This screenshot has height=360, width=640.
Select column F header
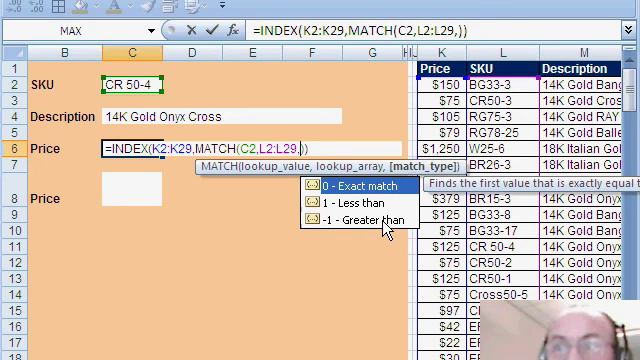(312, 53)
